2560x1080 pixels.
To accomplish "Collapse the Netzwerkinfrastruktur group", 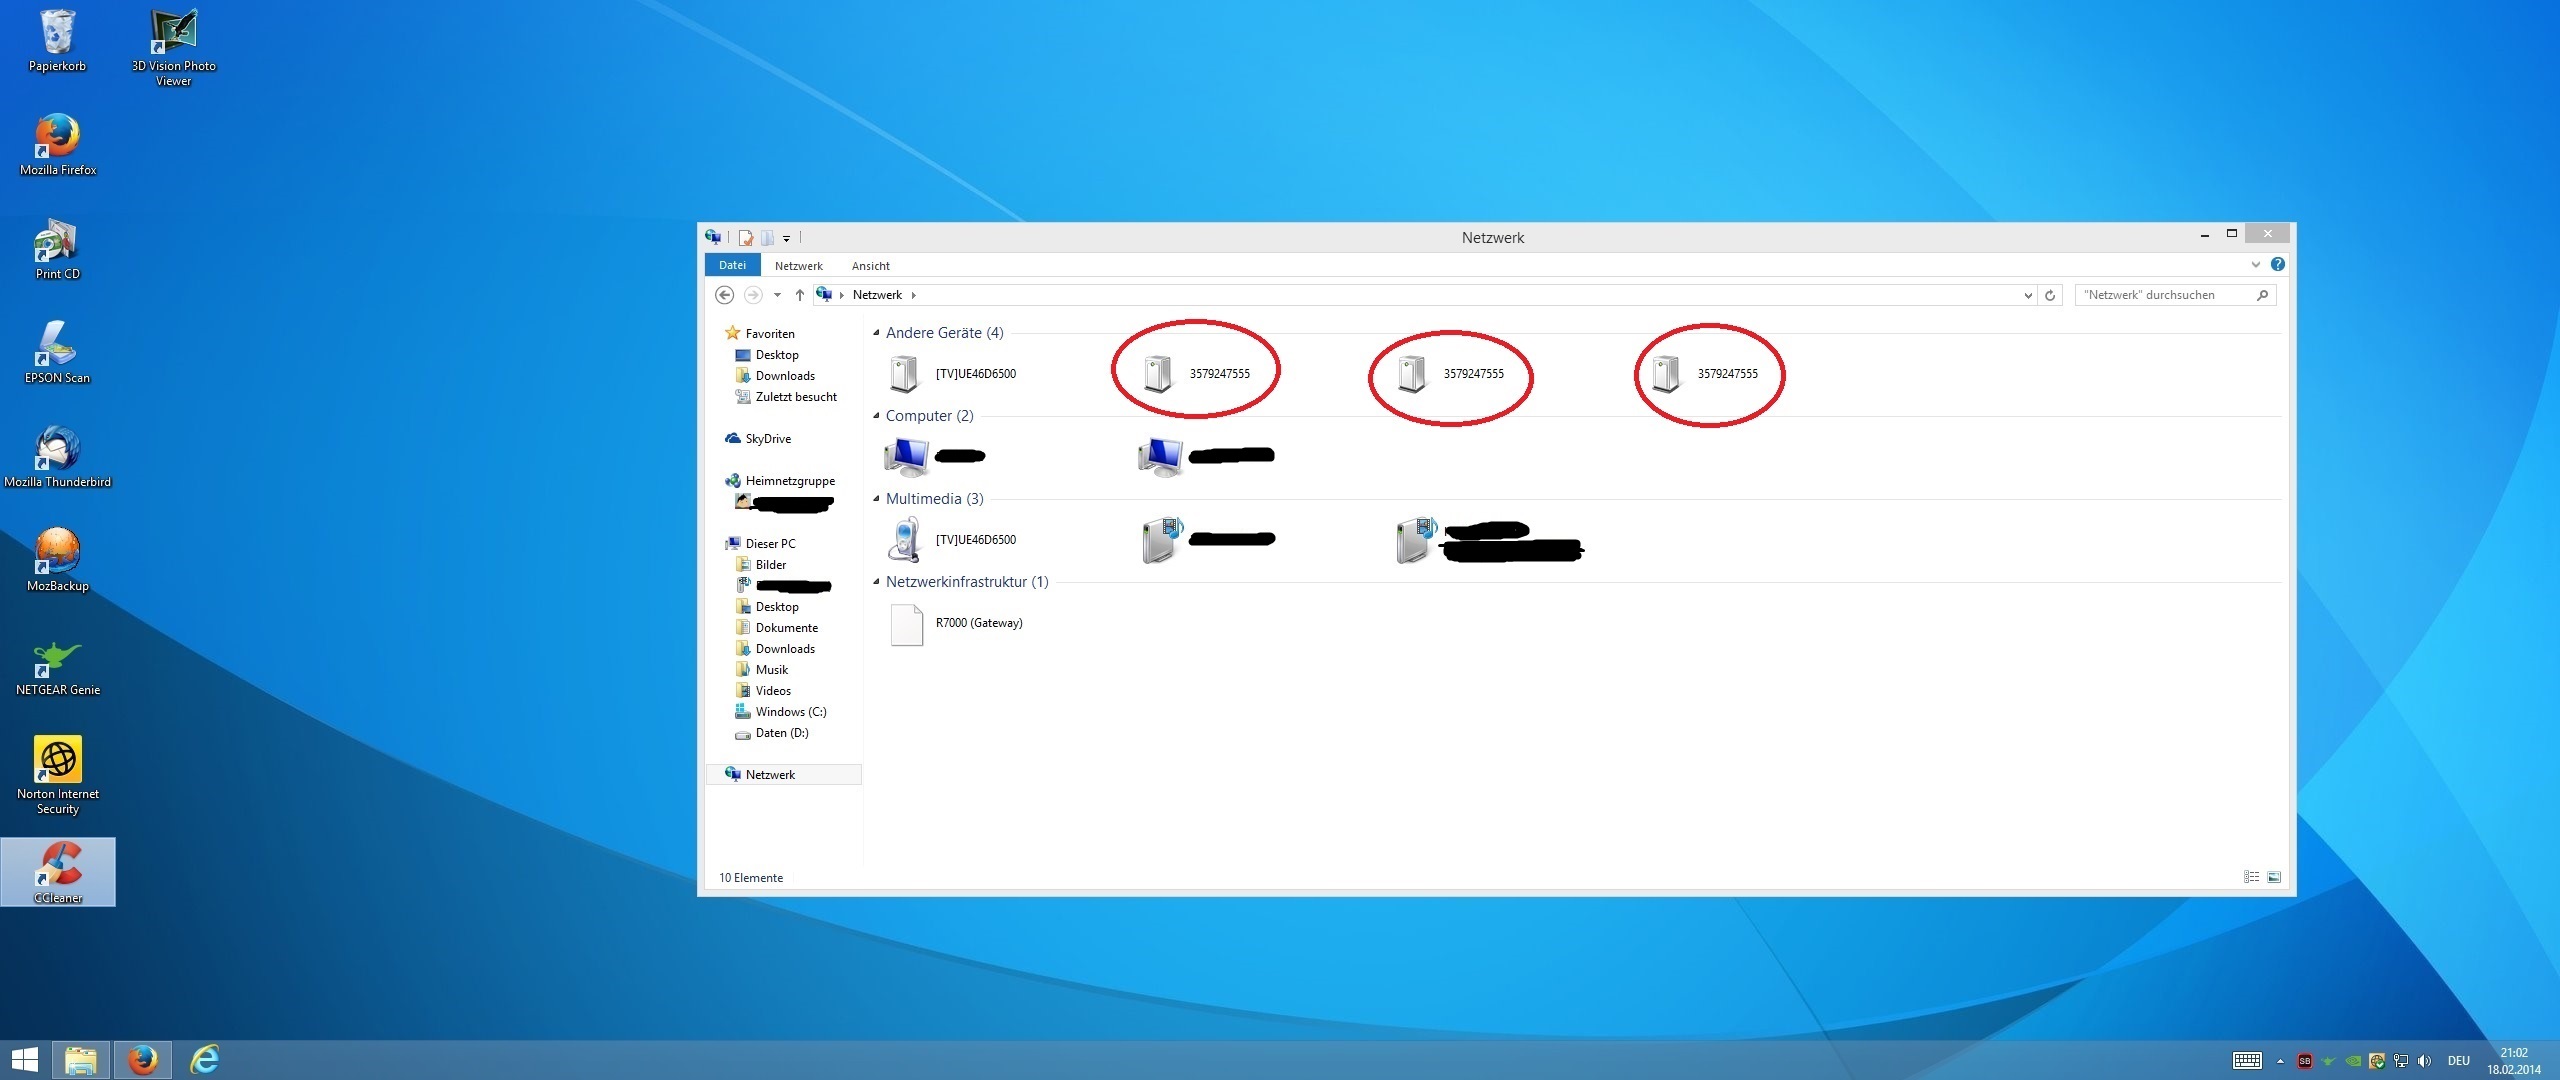I will point(877,582).
